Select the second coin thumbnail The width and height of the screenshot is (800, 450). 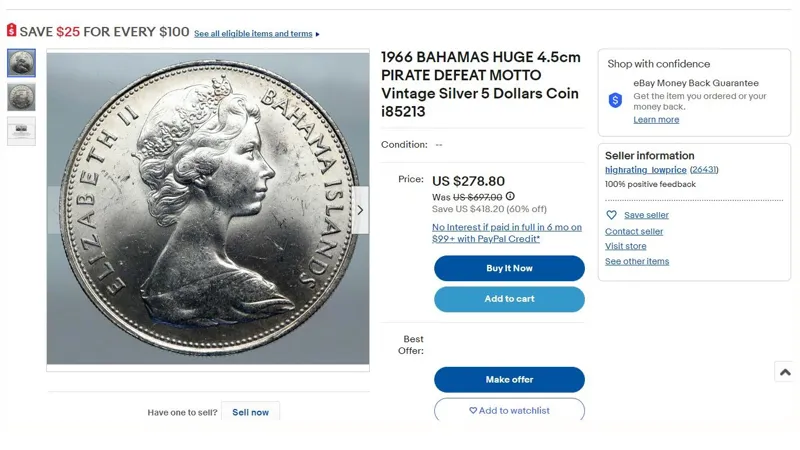pyautogui.click(x=21, y=97)
